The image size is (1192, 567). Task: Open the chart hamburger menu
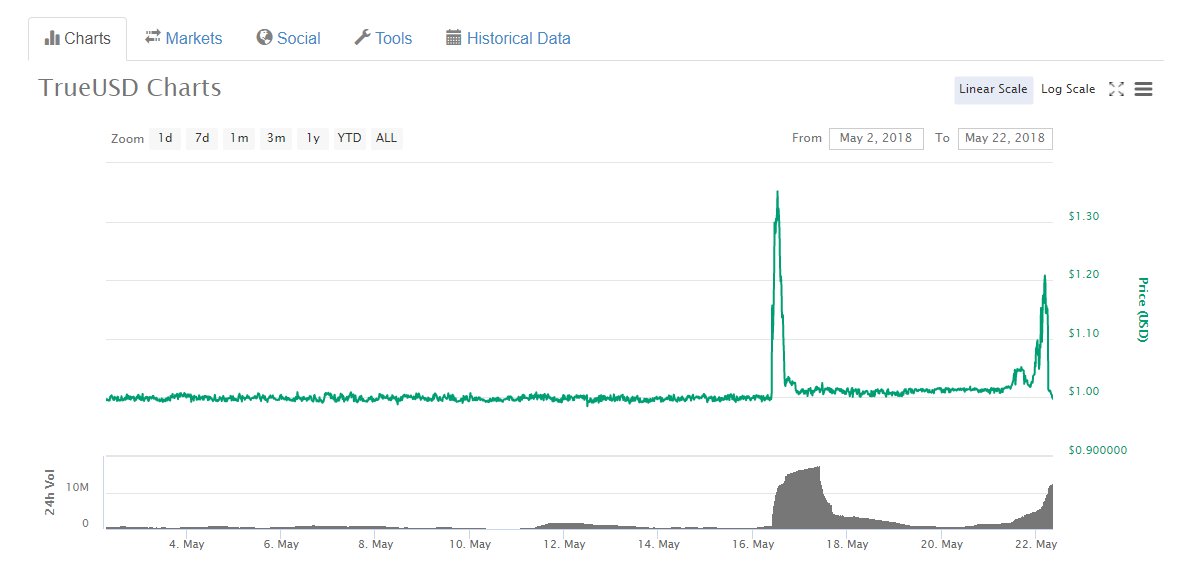point(1143,89)
